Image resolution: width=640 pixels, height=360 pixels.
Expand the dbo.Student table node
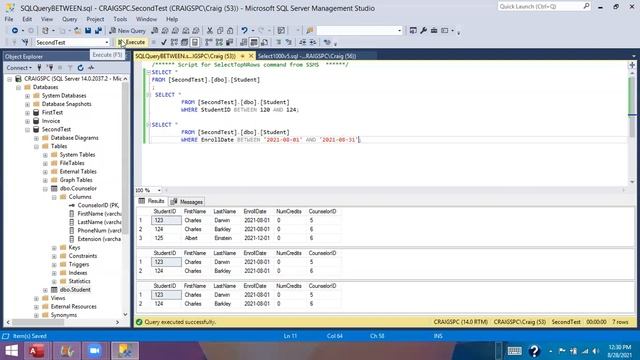45,290
